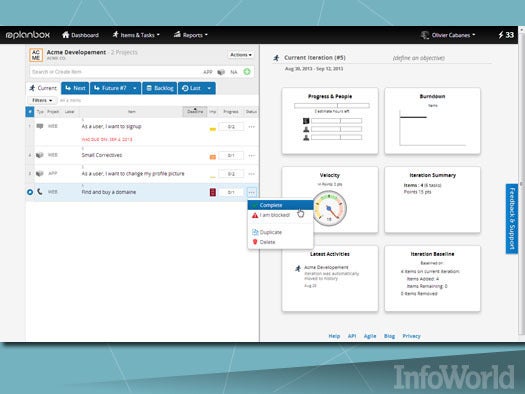Screen dimensions: 525x394
Task: Open the Actions dropdown menu
Action: click(x=241, y=55)
